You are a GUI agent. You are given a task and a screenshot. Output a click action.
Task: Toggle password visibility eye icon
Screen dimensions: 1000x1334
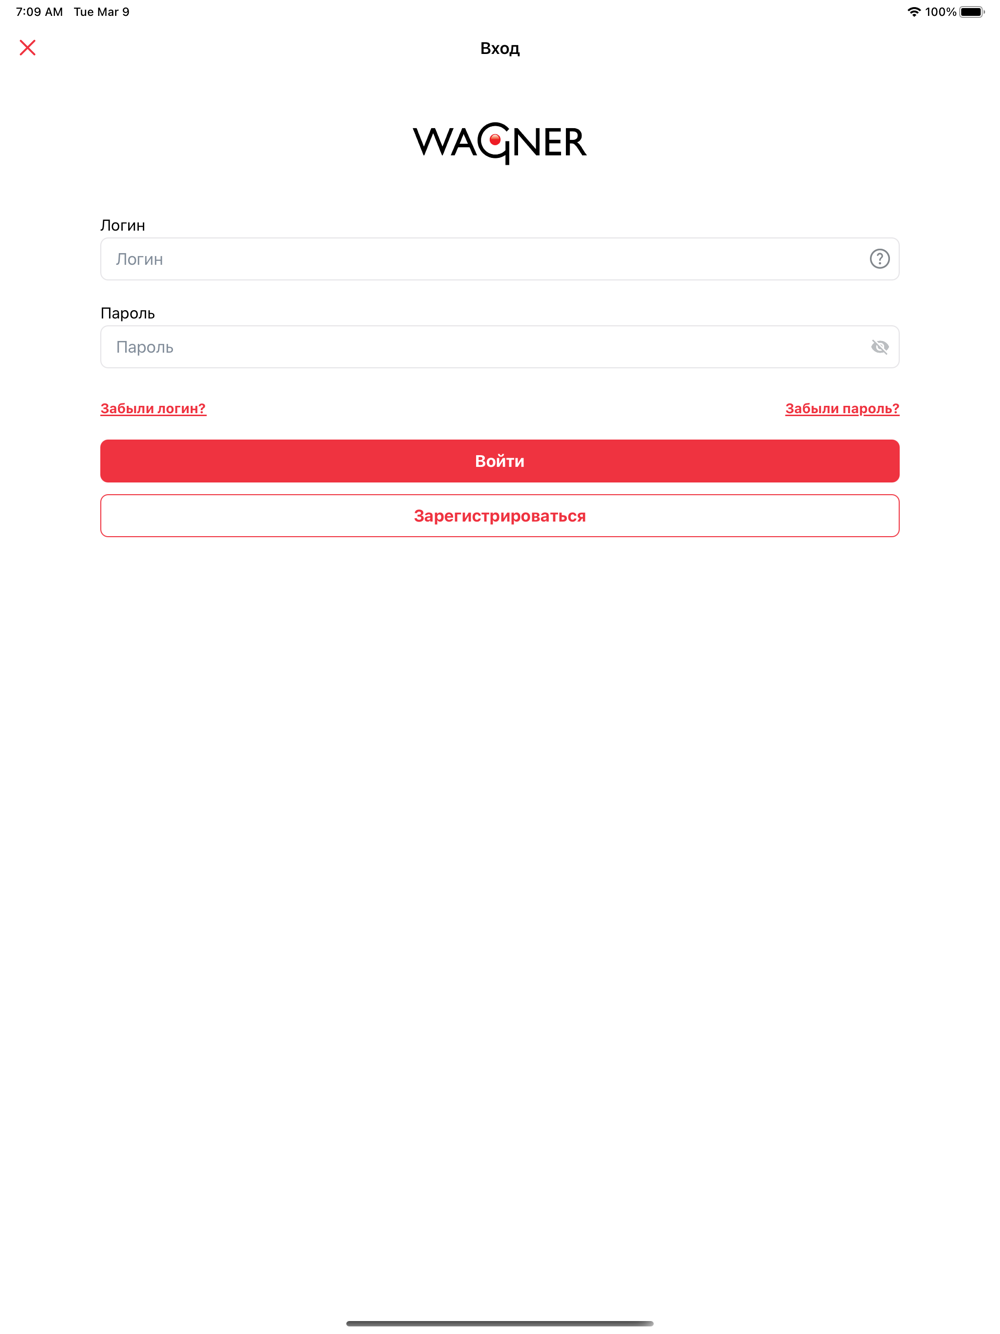click(879, 347)
